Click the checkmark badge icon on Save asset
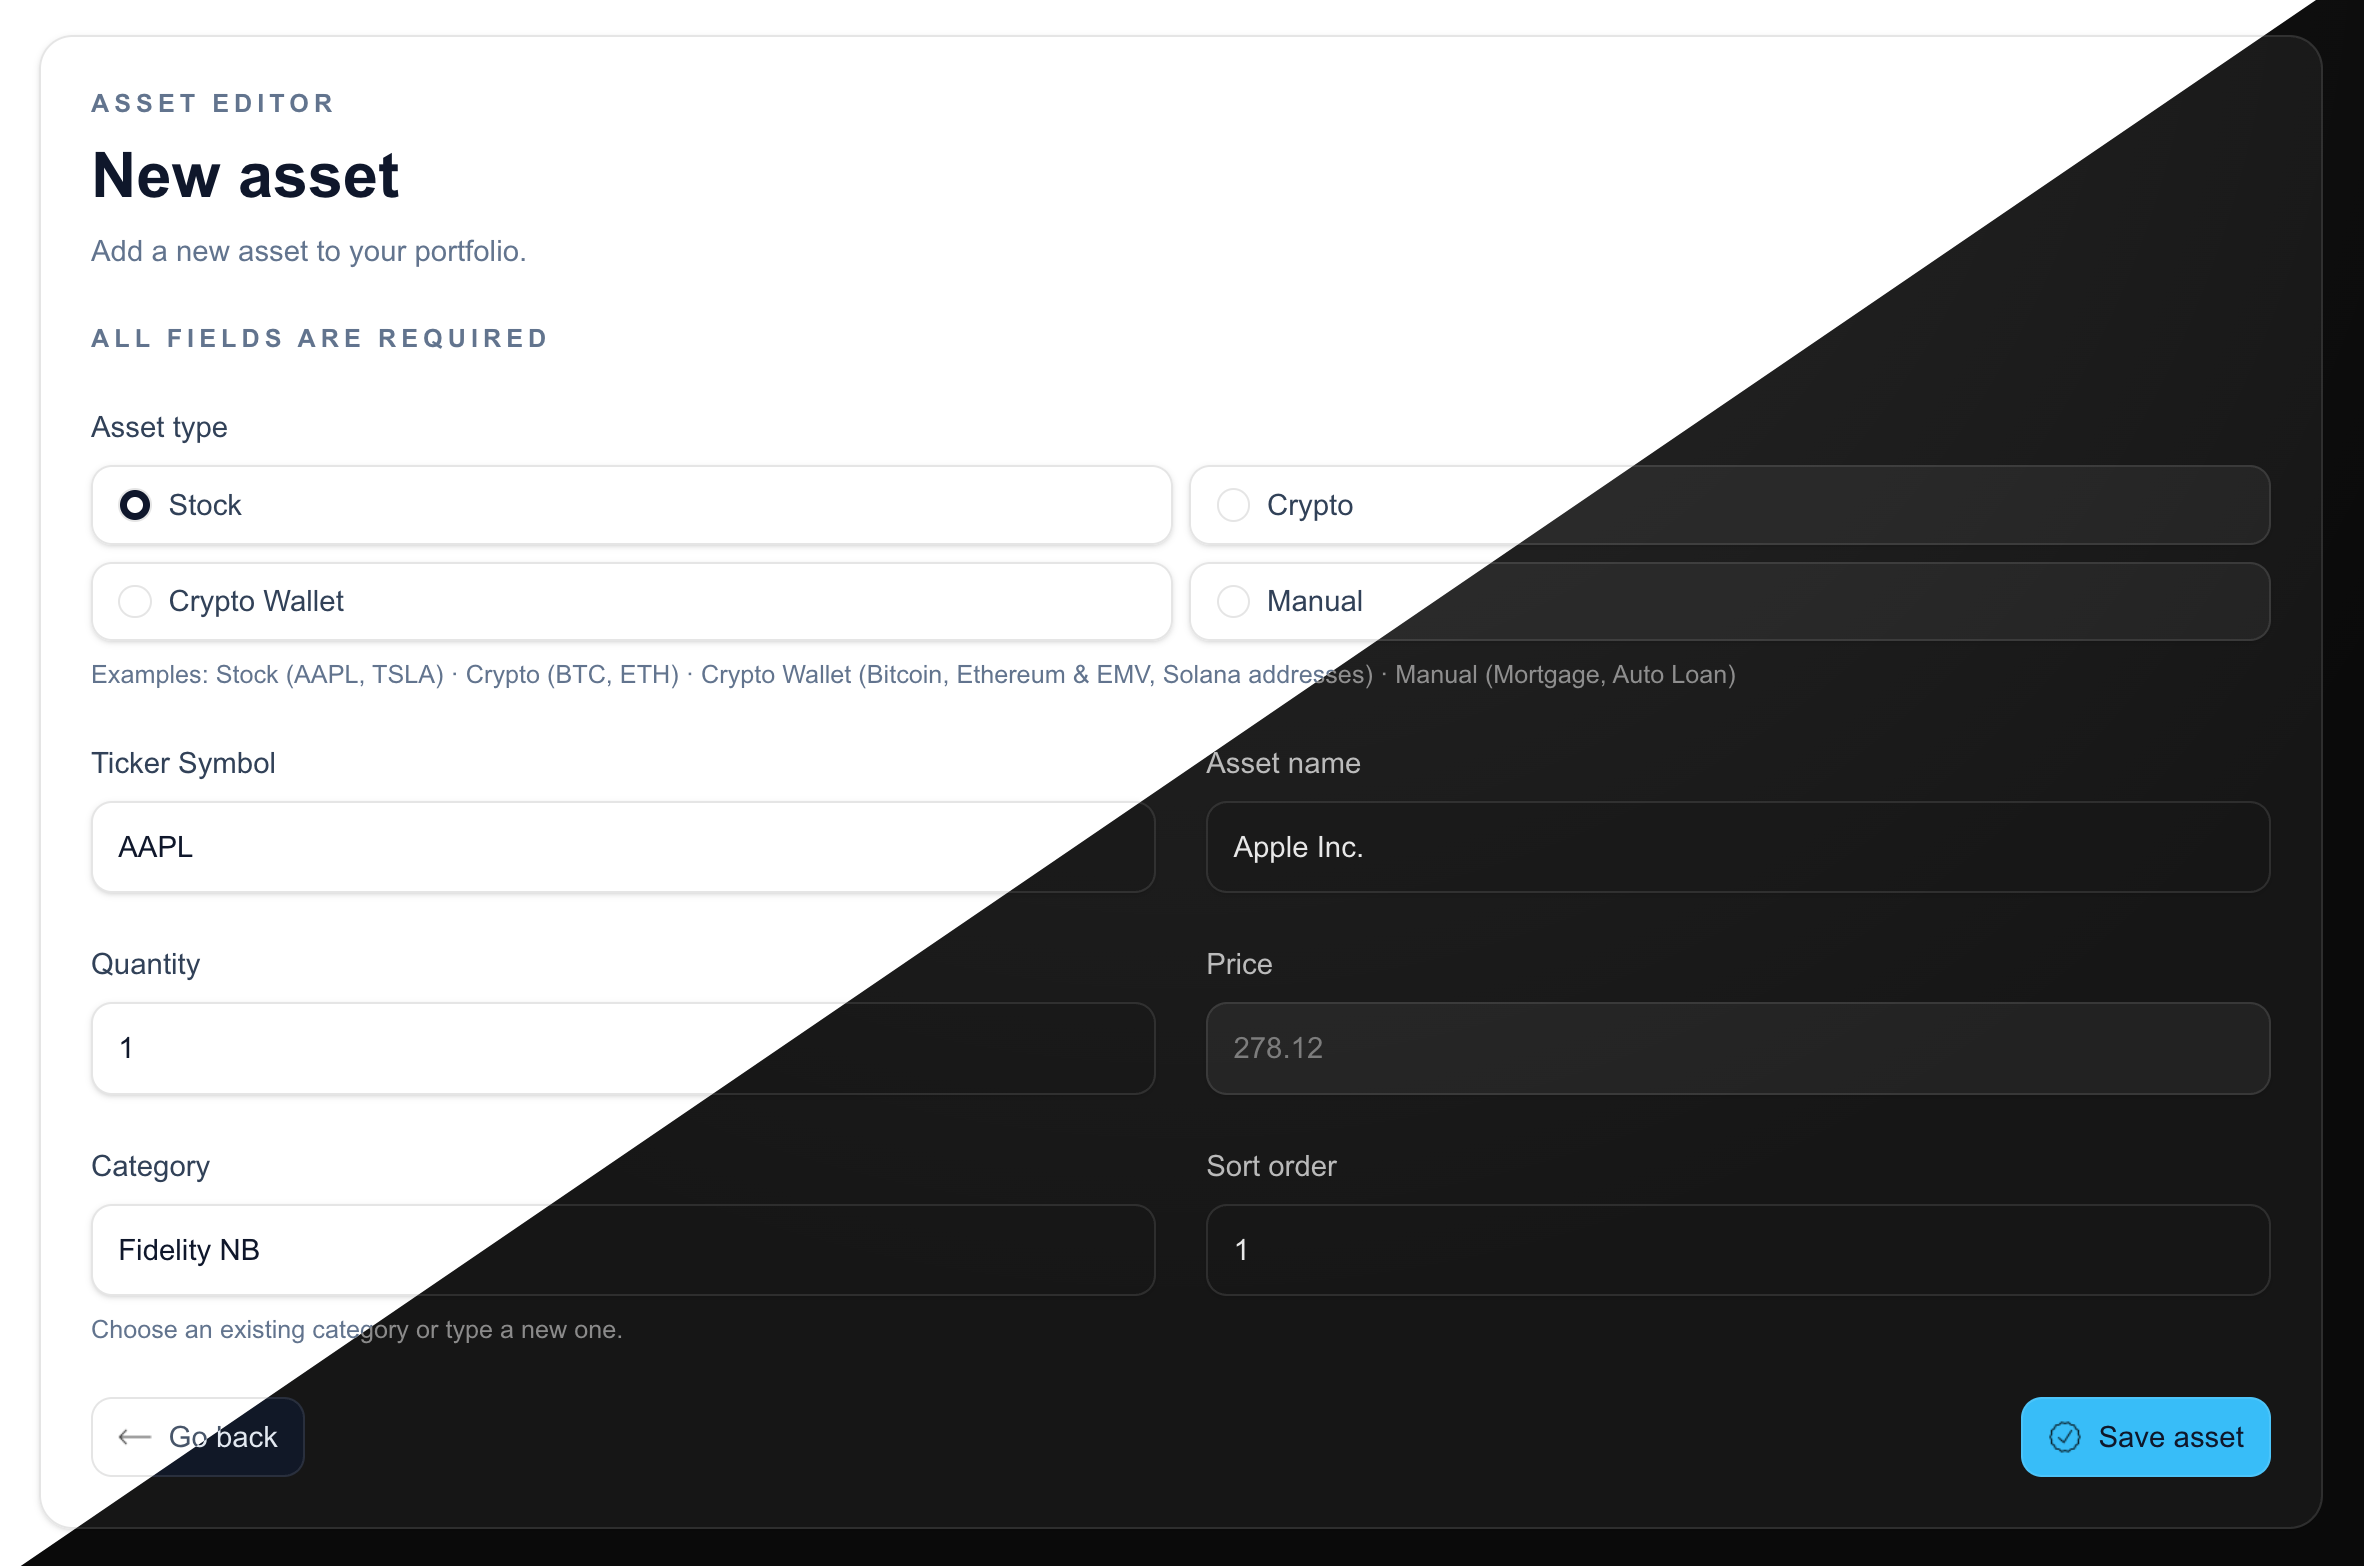Viewport: 2364px width, 1566px height. click(2066, 1437)
